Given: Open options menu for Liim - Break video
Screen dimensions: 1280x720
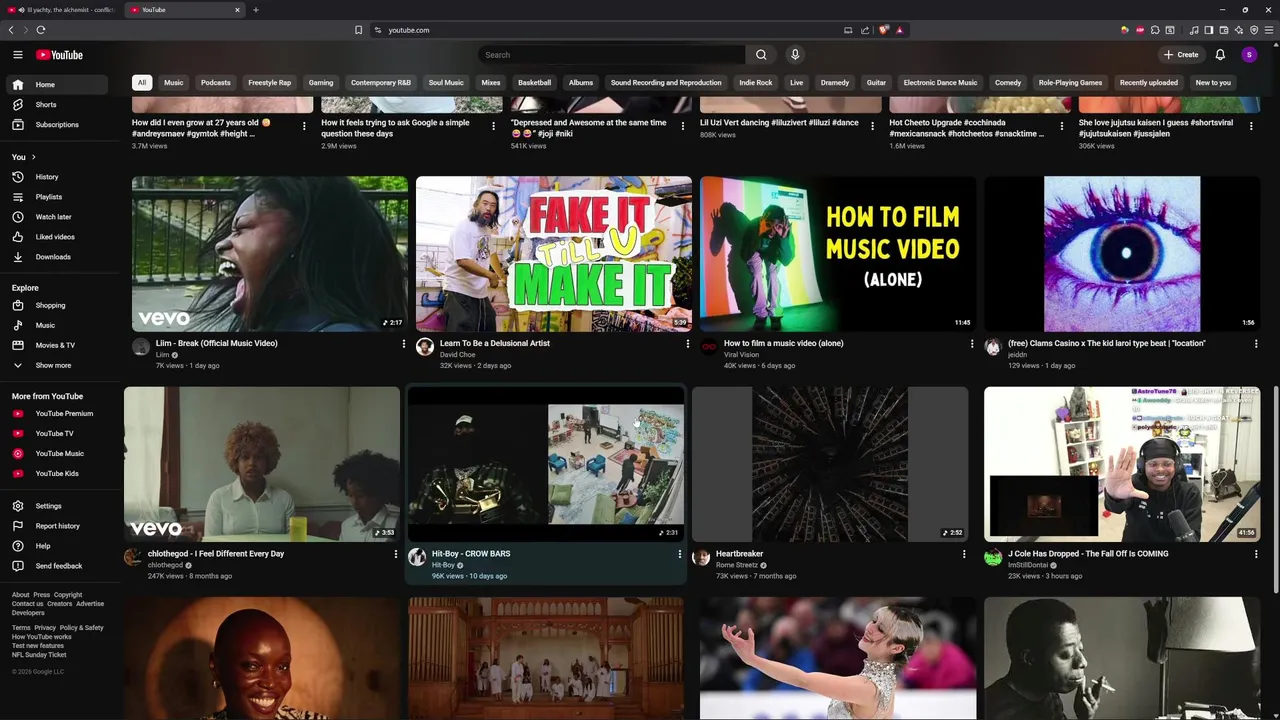Looking at the screenshot, I should (x=403, y=344).
